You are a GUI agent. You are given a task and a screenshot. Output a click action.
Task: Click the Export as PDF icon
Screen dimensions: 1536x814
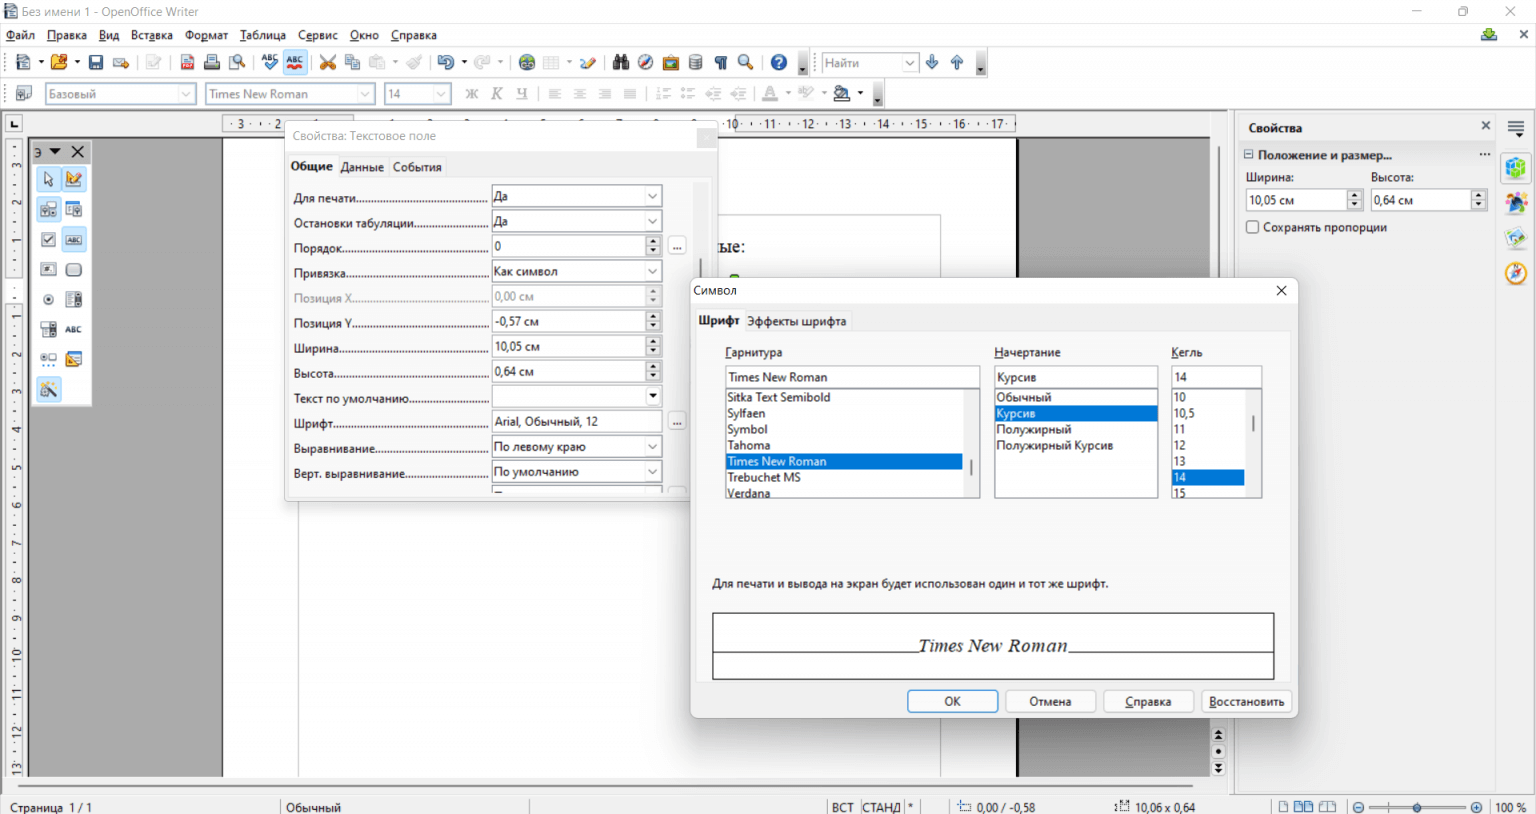point(187,63)
